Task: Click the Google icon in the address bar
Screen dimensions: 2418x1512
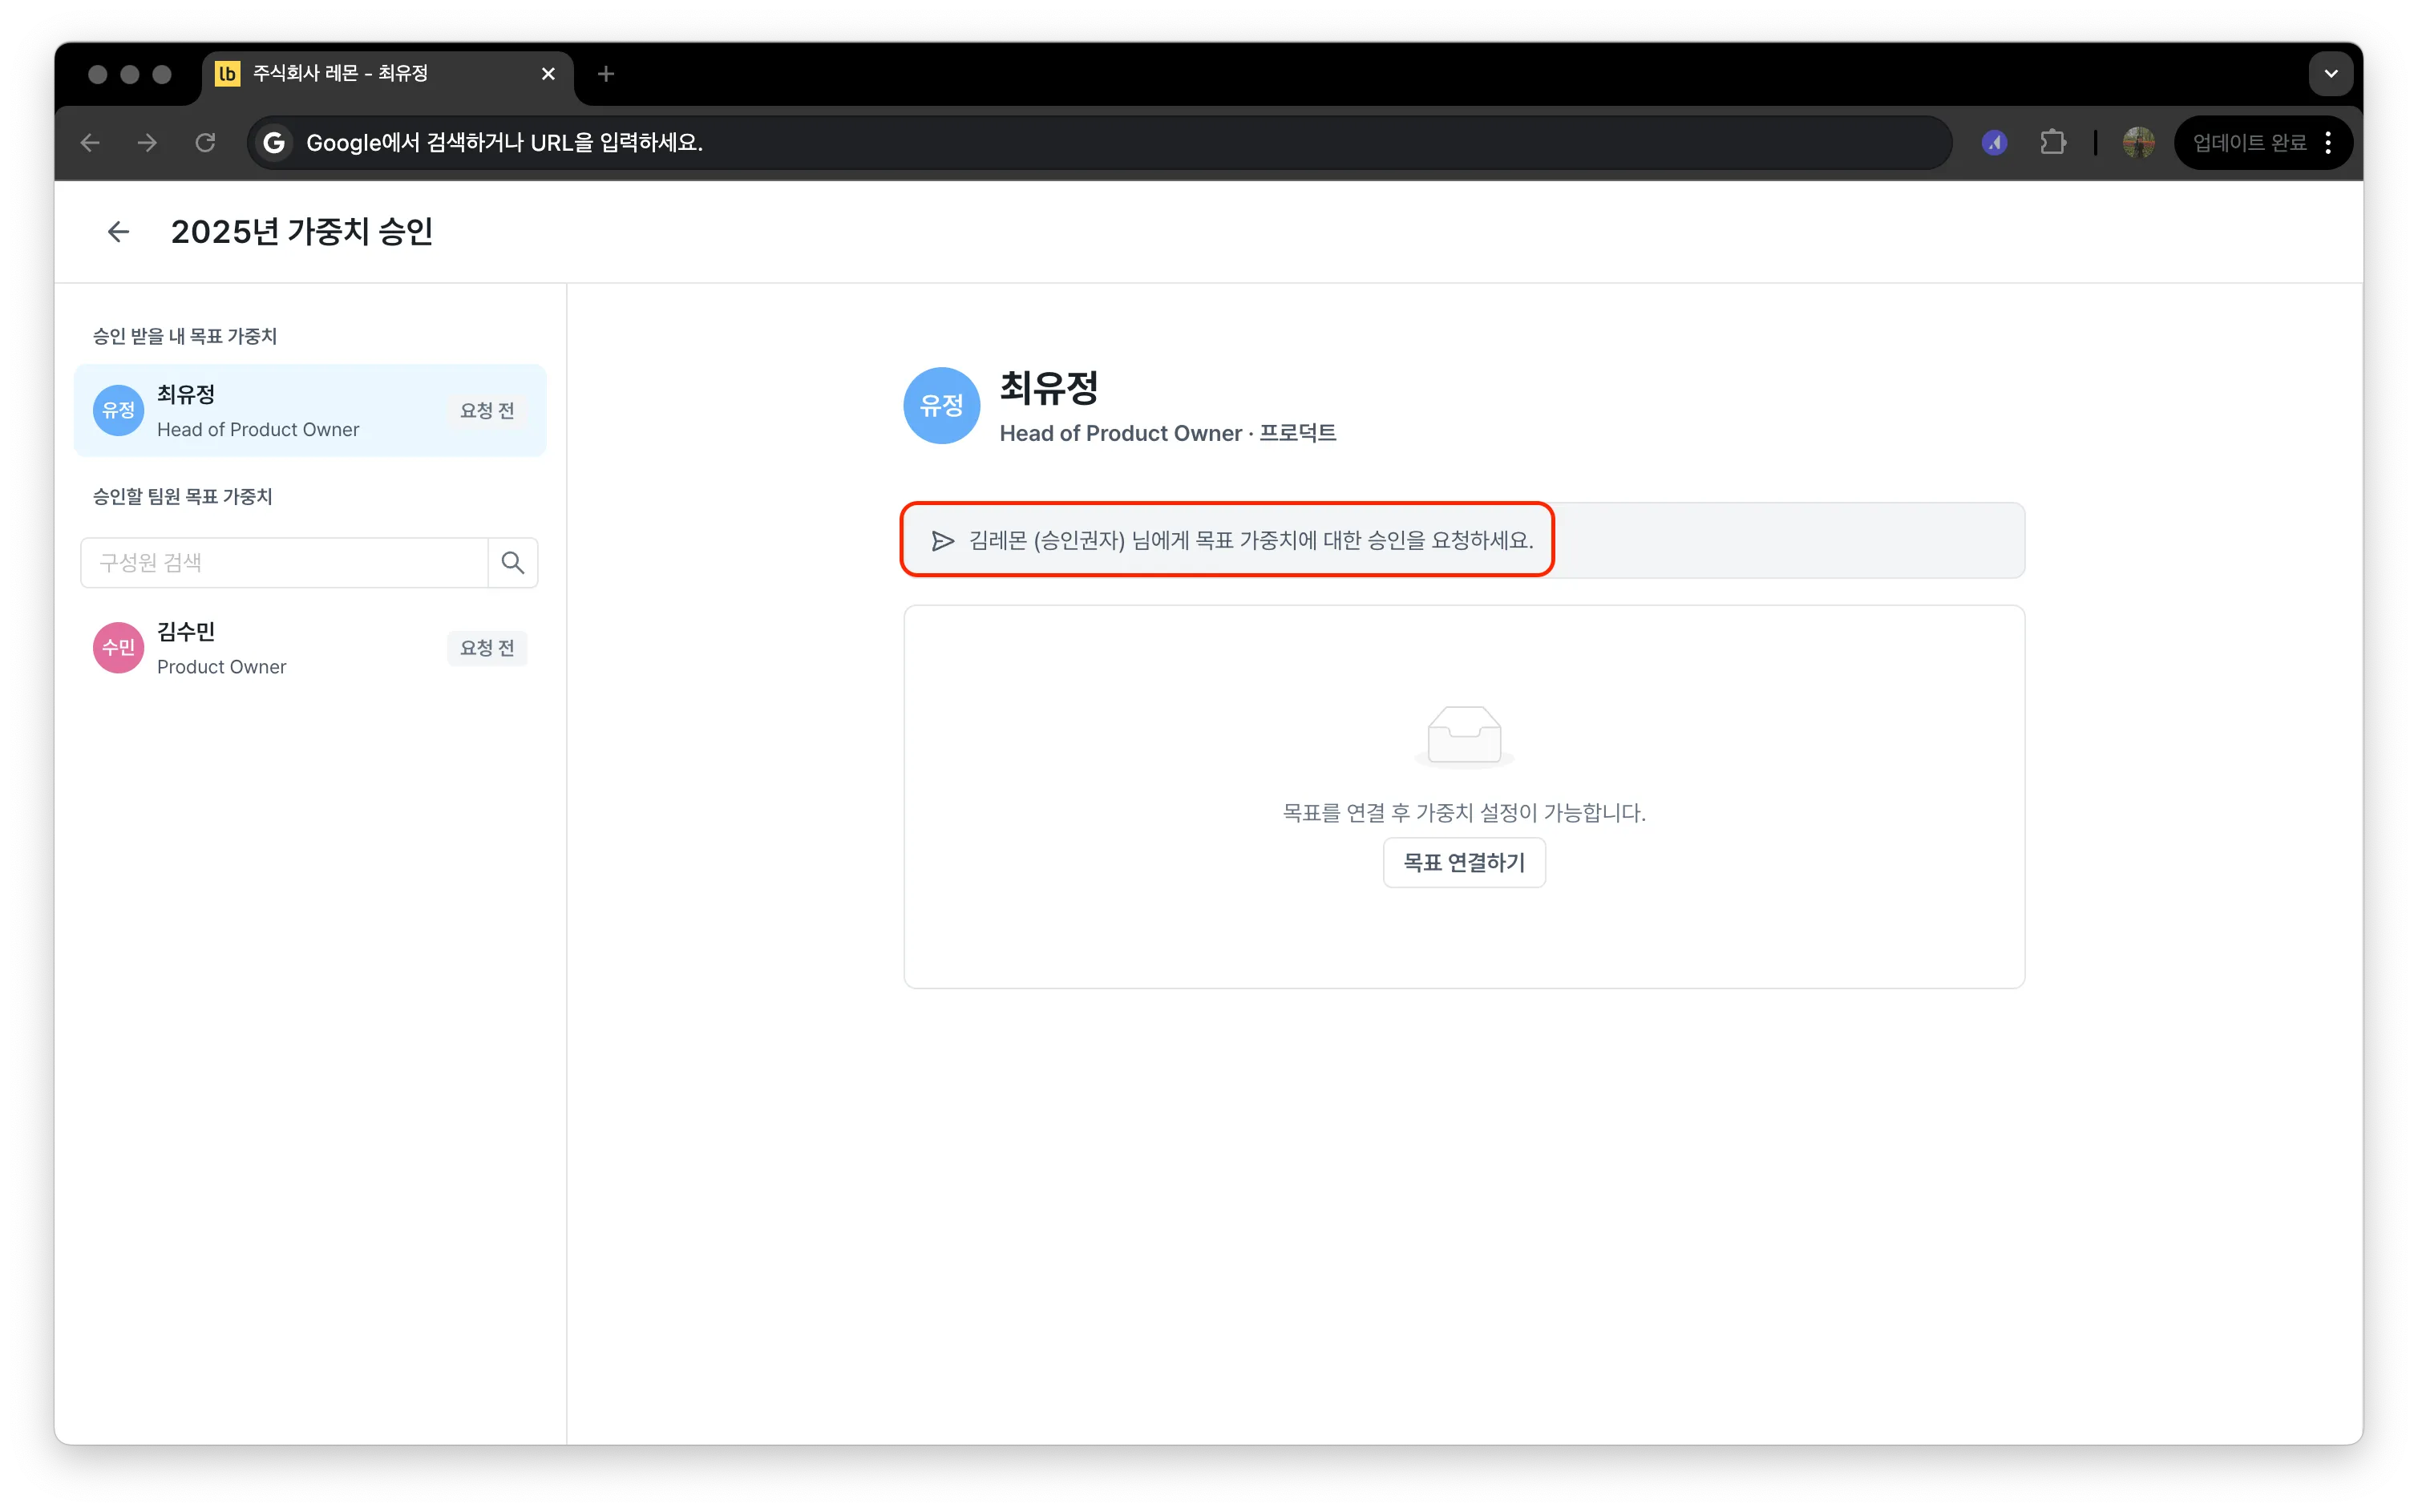Action: point(274,143)
